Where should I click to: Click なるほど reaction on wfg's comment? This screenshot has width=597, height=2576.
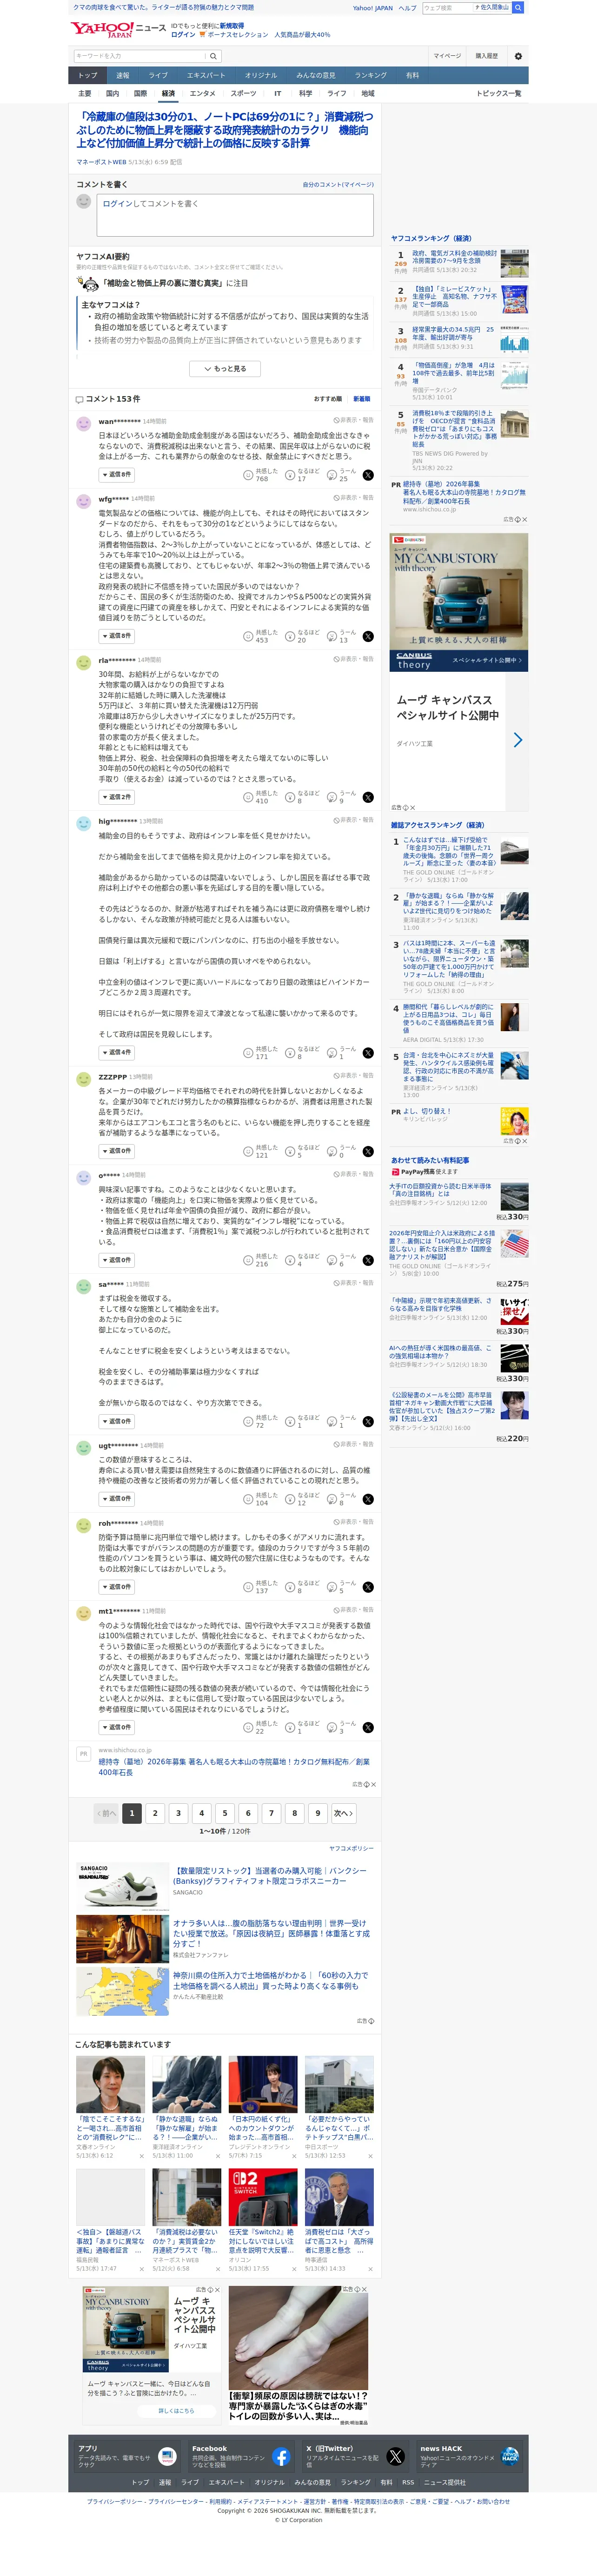tap(290, 636)
